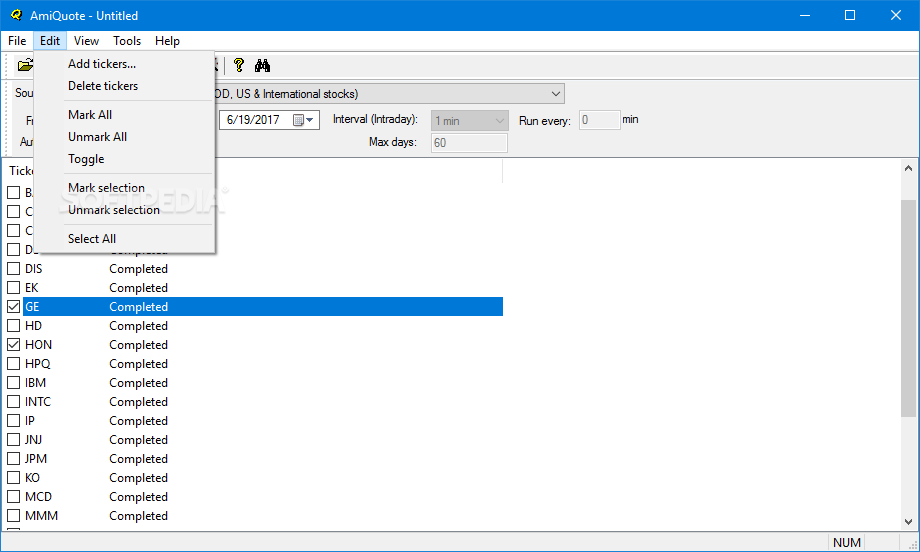The image size is (920, 552).
Task: Click the list scrollbar up arrow
Action: [908, 168]
